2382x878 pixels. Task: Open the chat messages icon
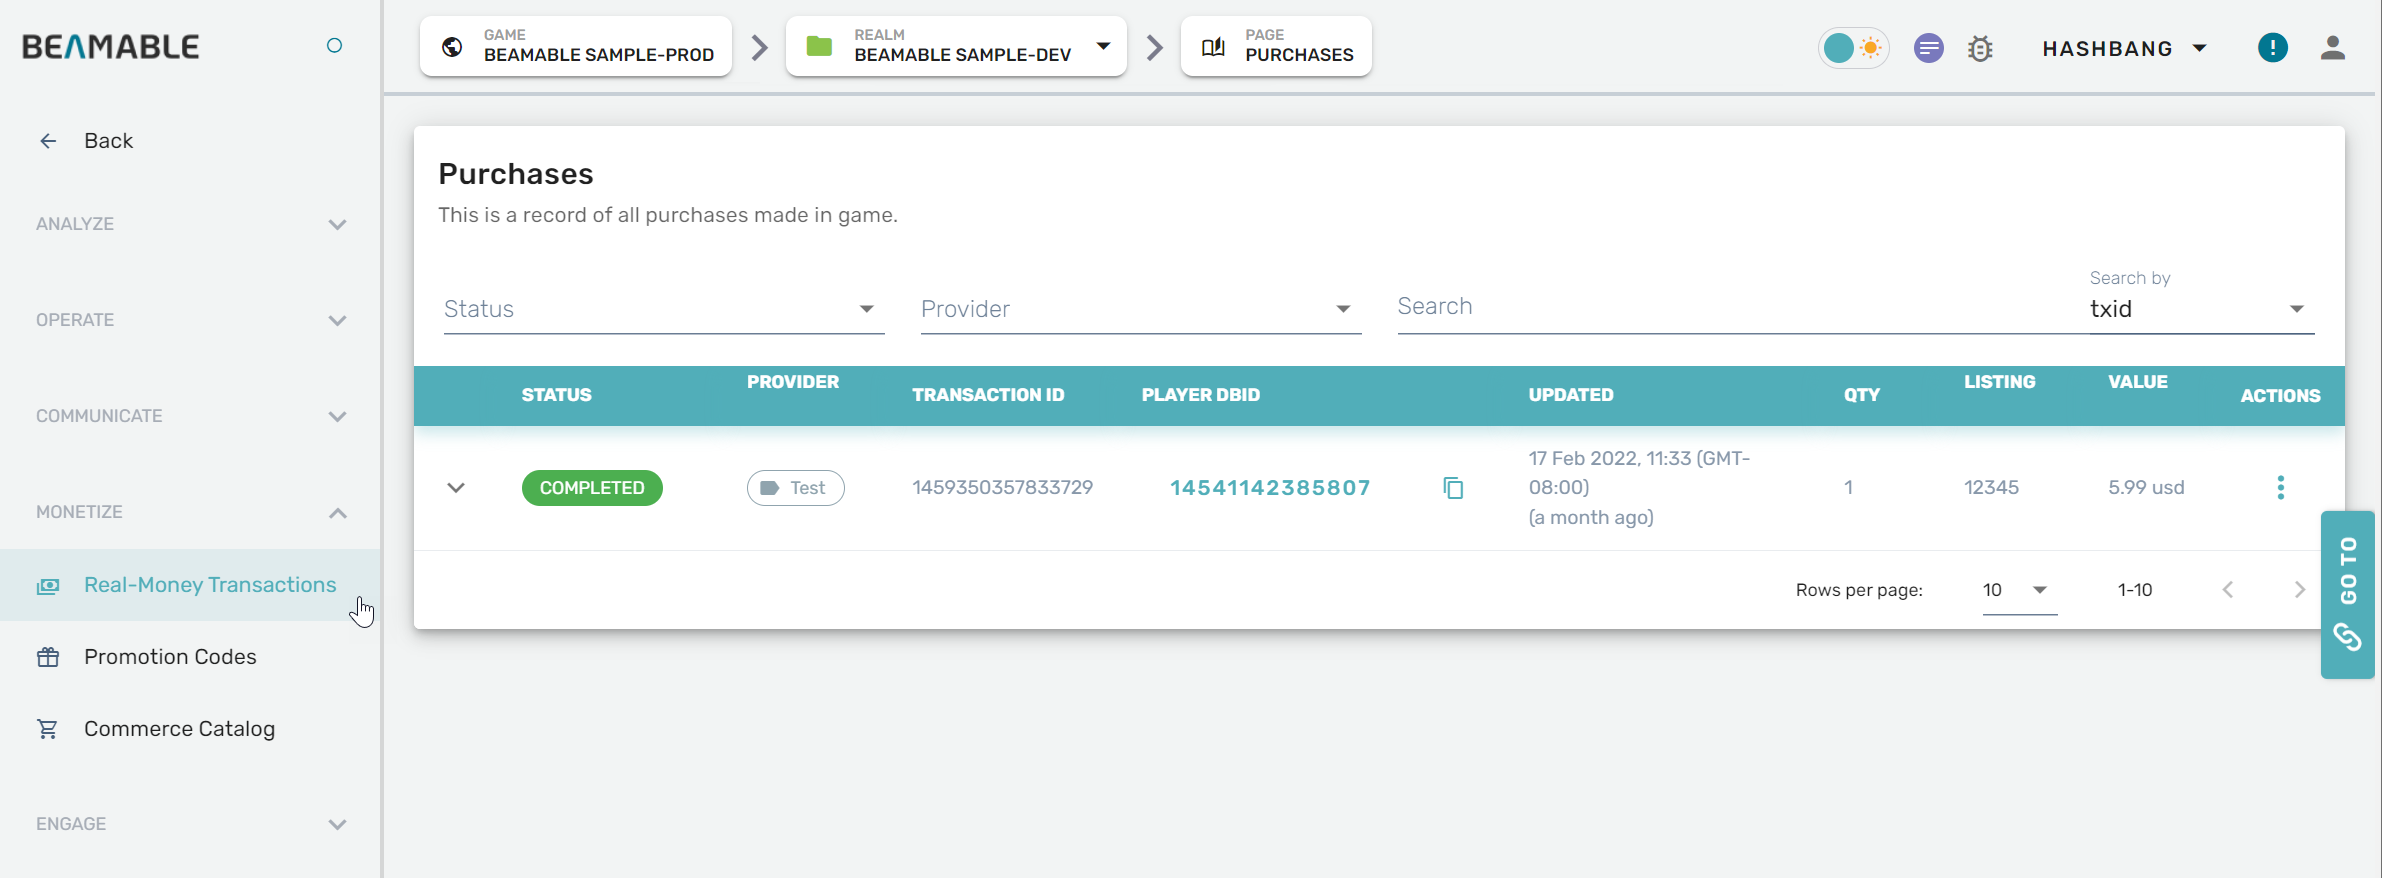pyautogui.click(x=1928, y=48)
